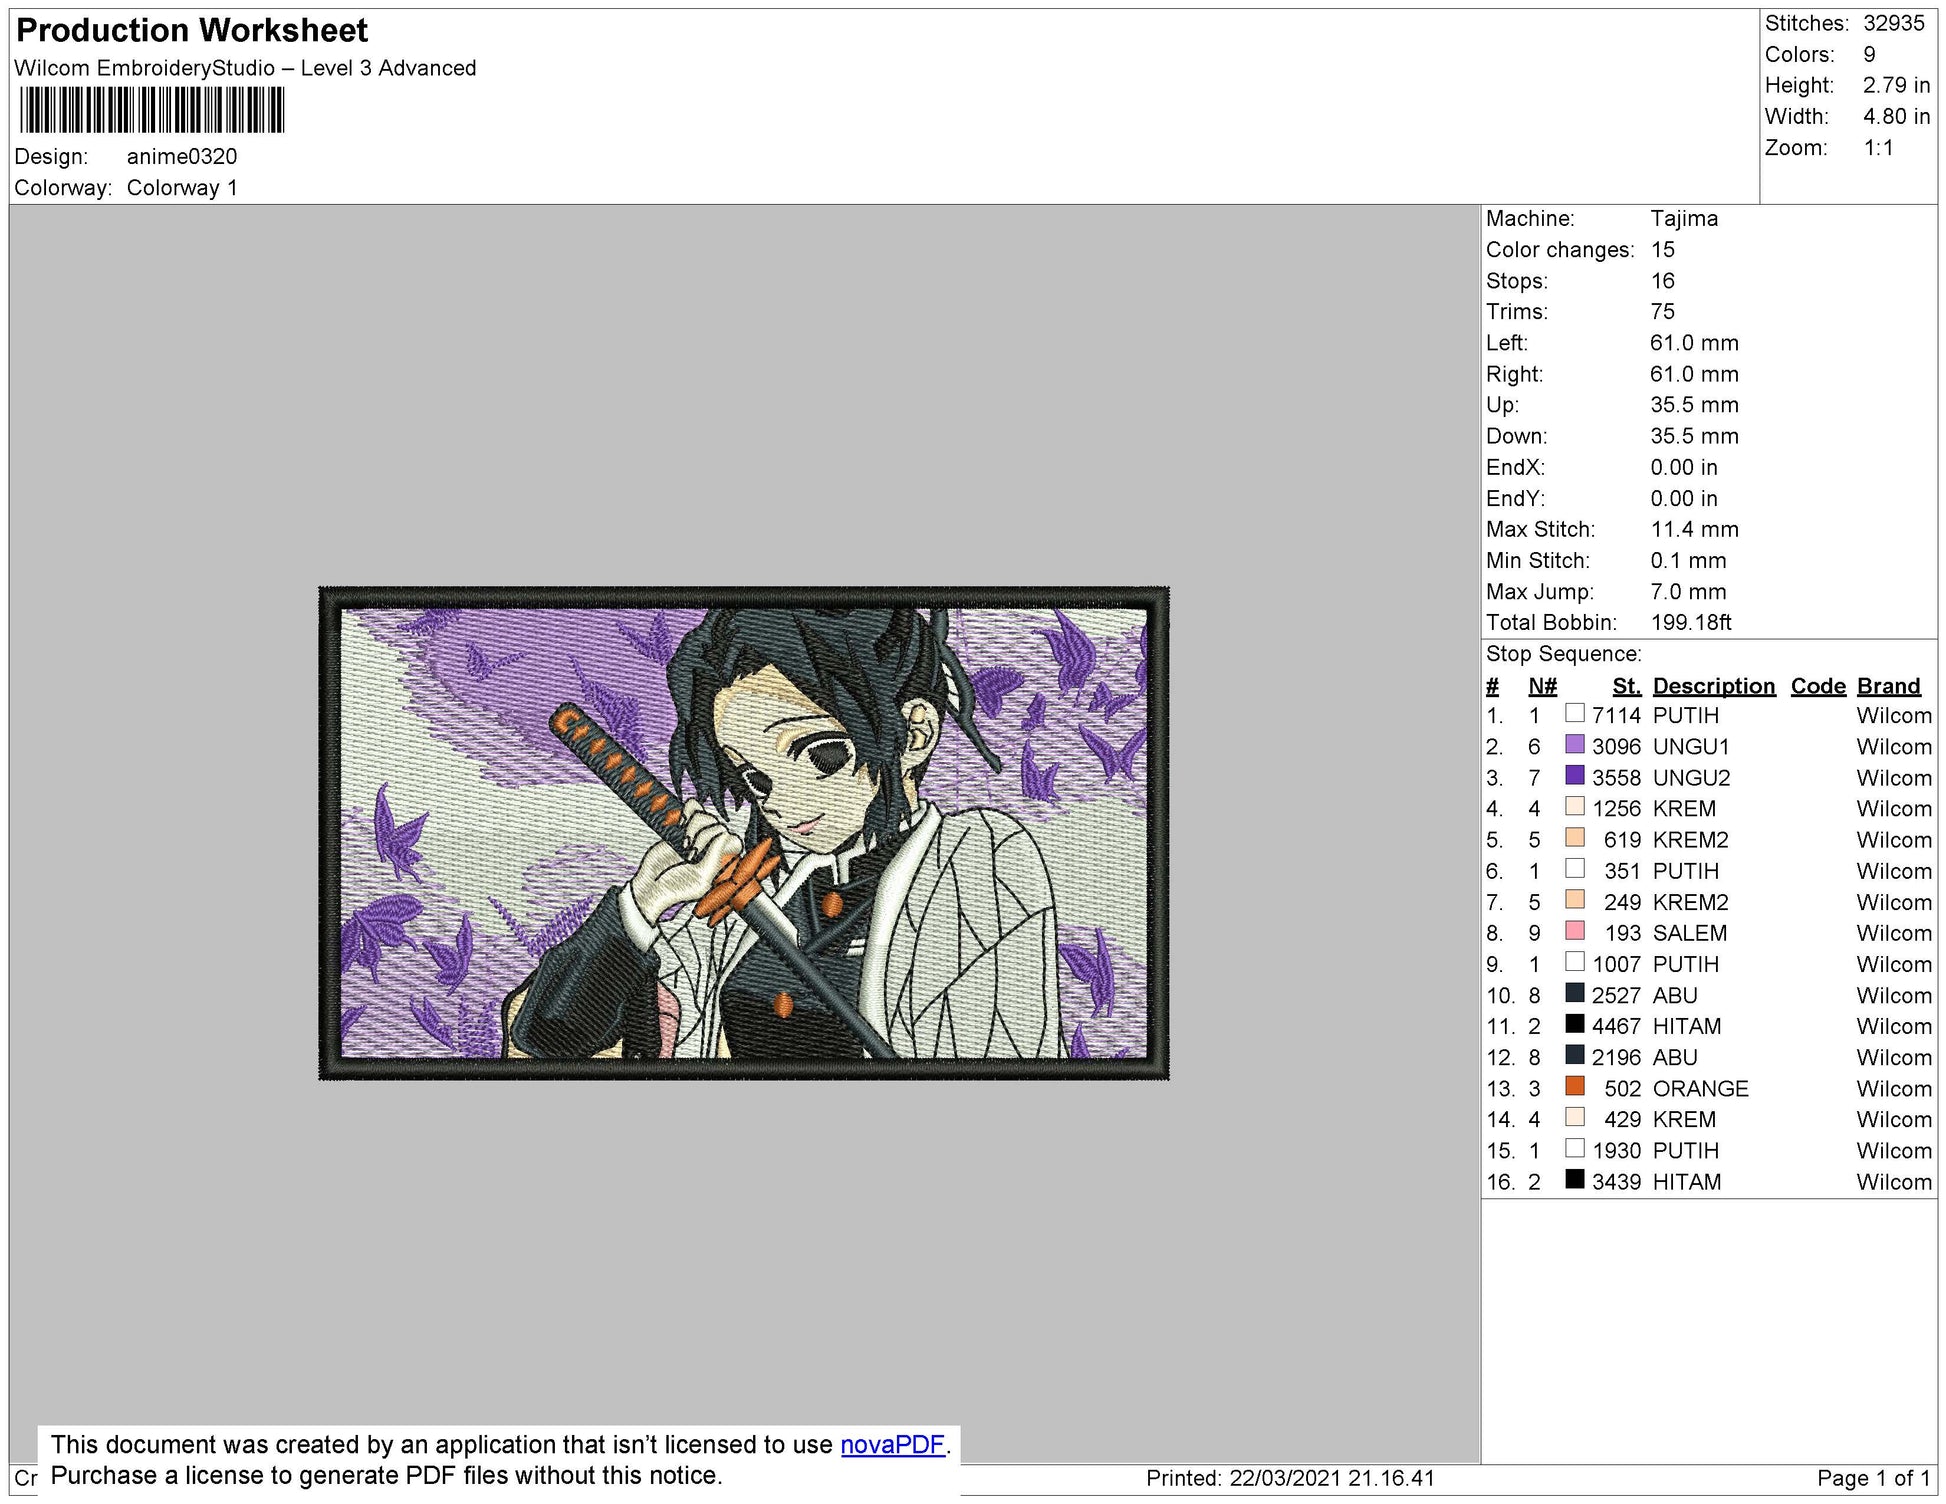Click the UNGU1 light purple swatch
The width and height of the screenshot is (1946, 1504).
[1575, 744]
